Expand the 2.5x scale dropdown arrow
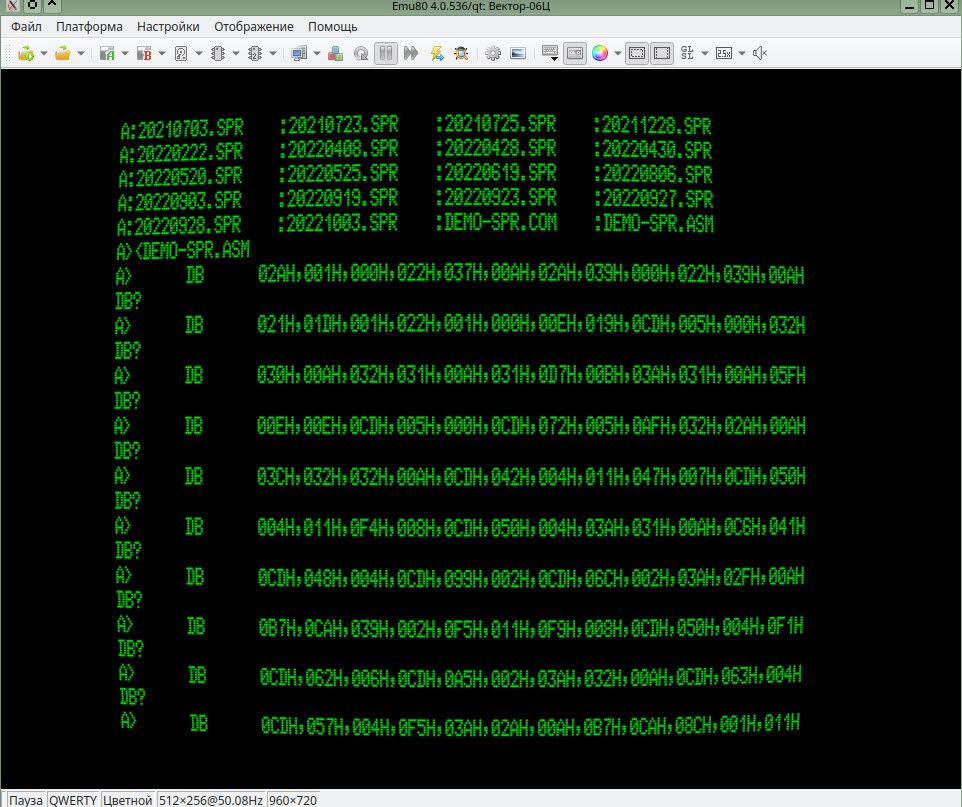This screenshot has width=962, height=807. (742, 53)
